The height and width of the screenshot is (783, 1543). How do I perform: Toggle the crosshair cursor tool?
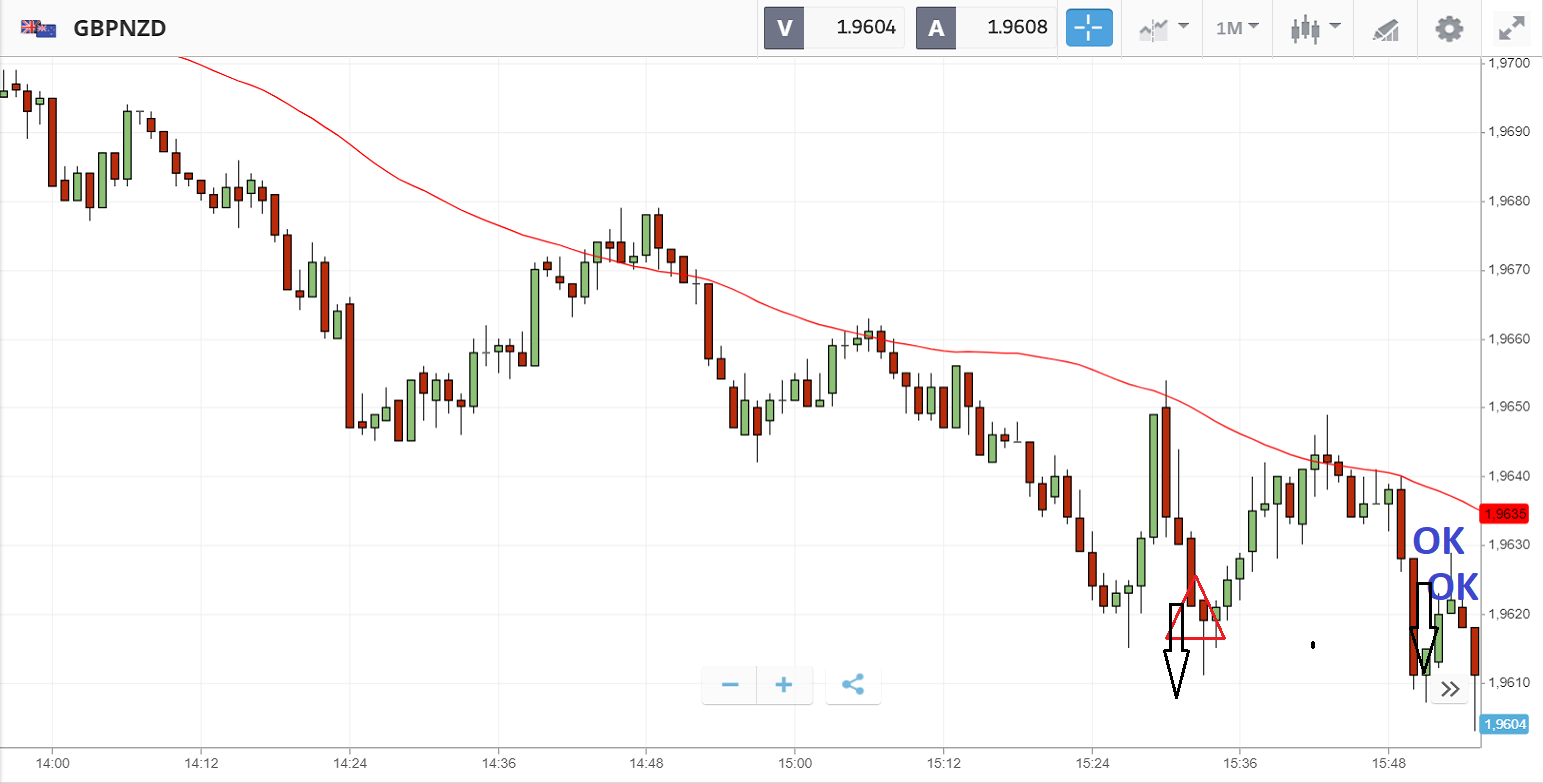(1089, 28)
